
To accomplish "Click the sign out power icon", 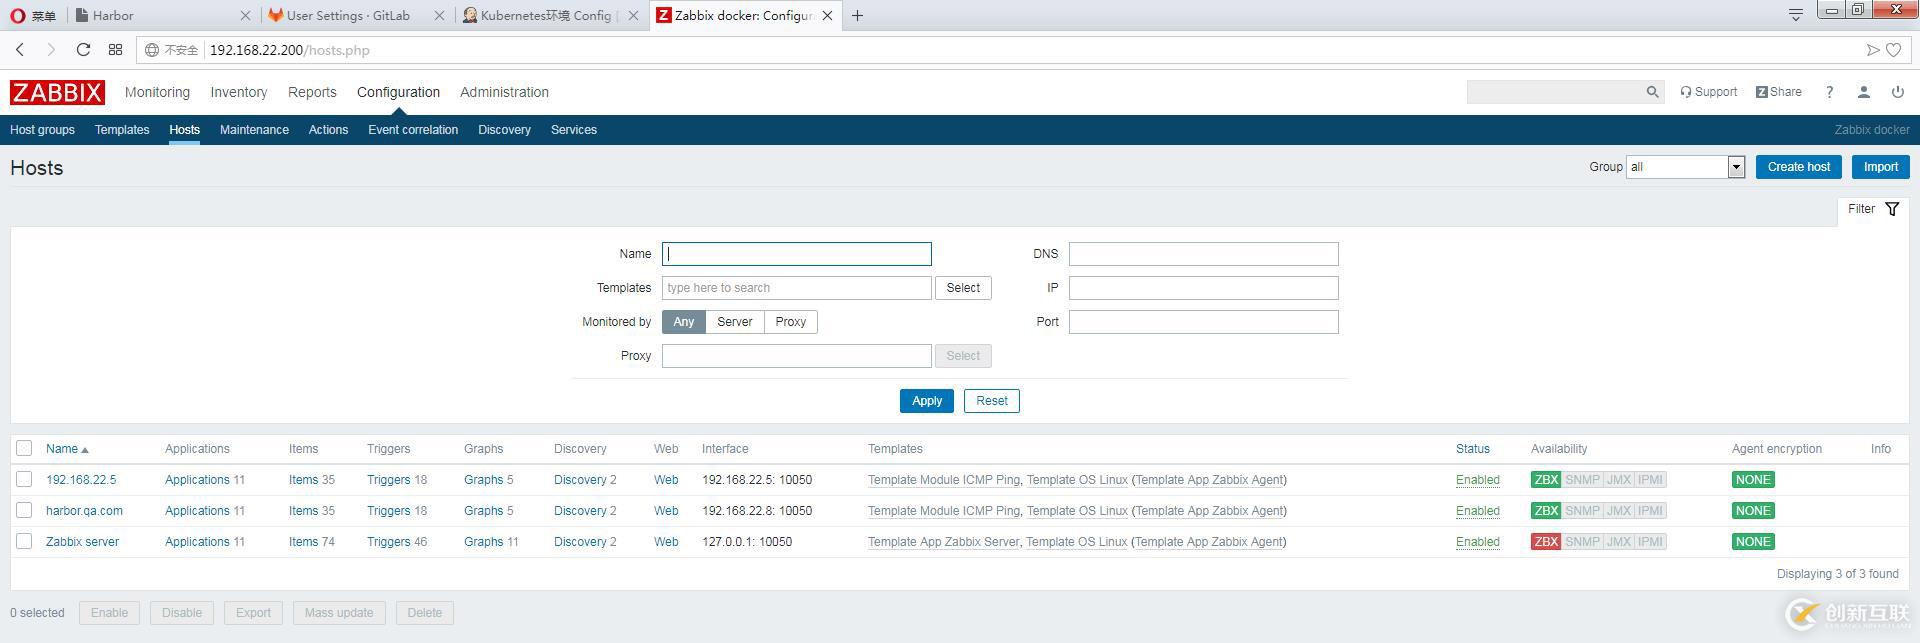I will coord(1897,92).
